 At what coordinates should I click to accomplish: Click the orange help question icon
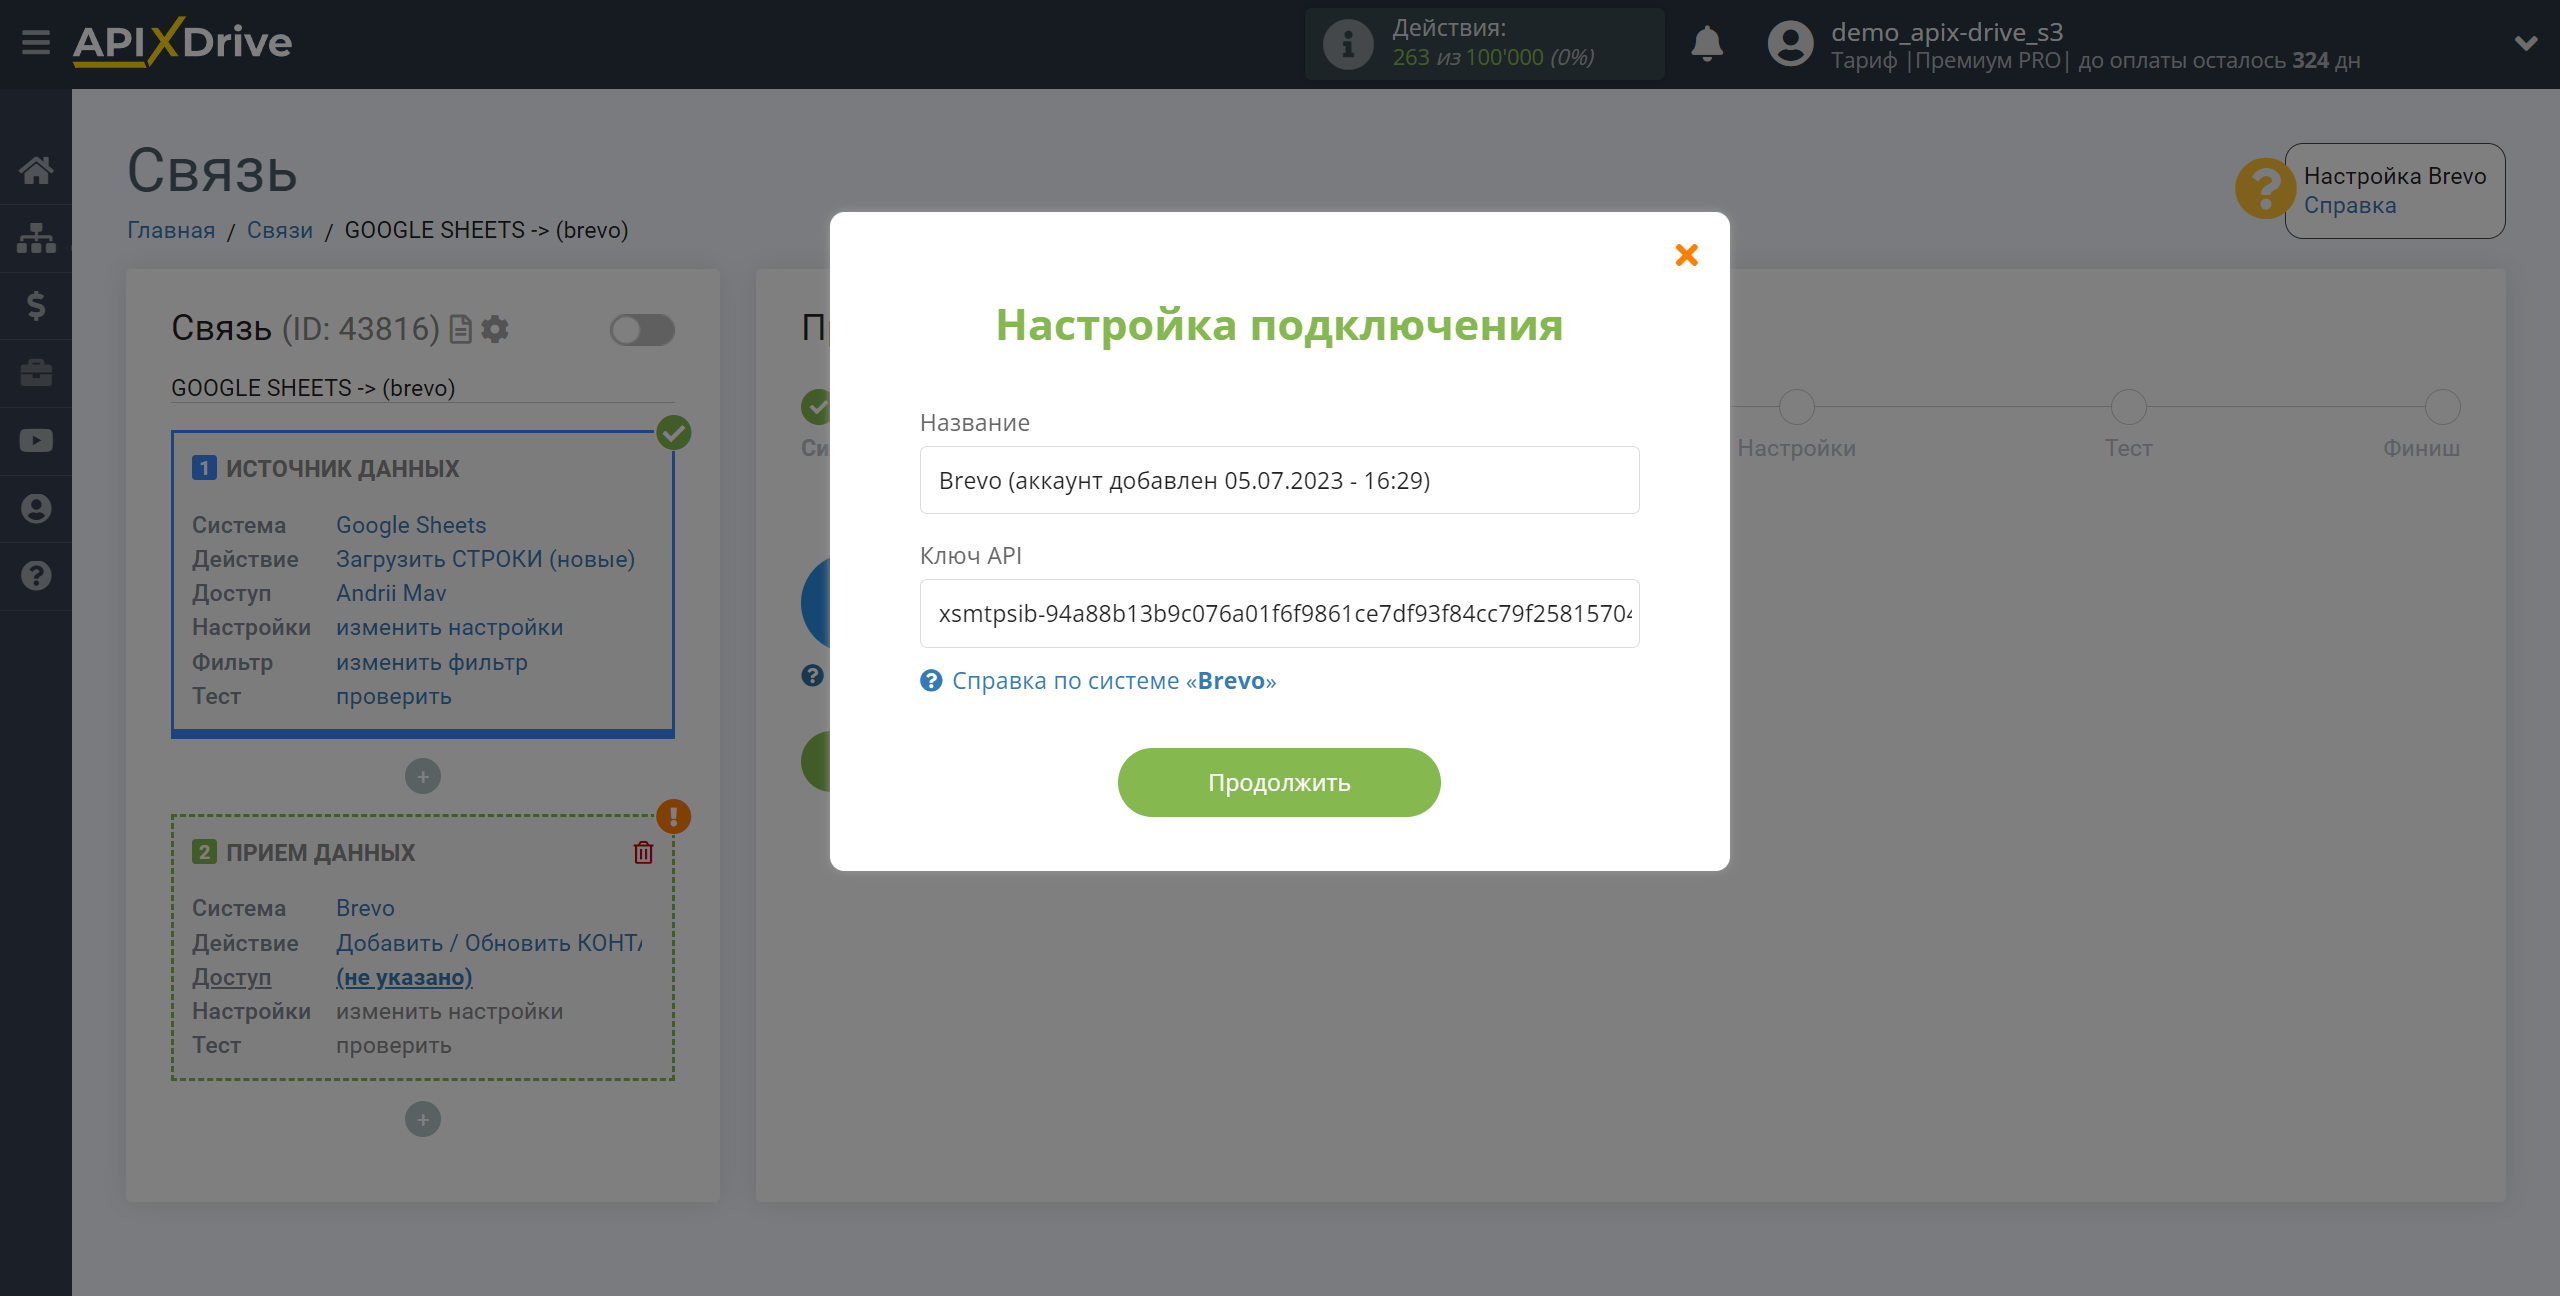tap(2265, 188)
